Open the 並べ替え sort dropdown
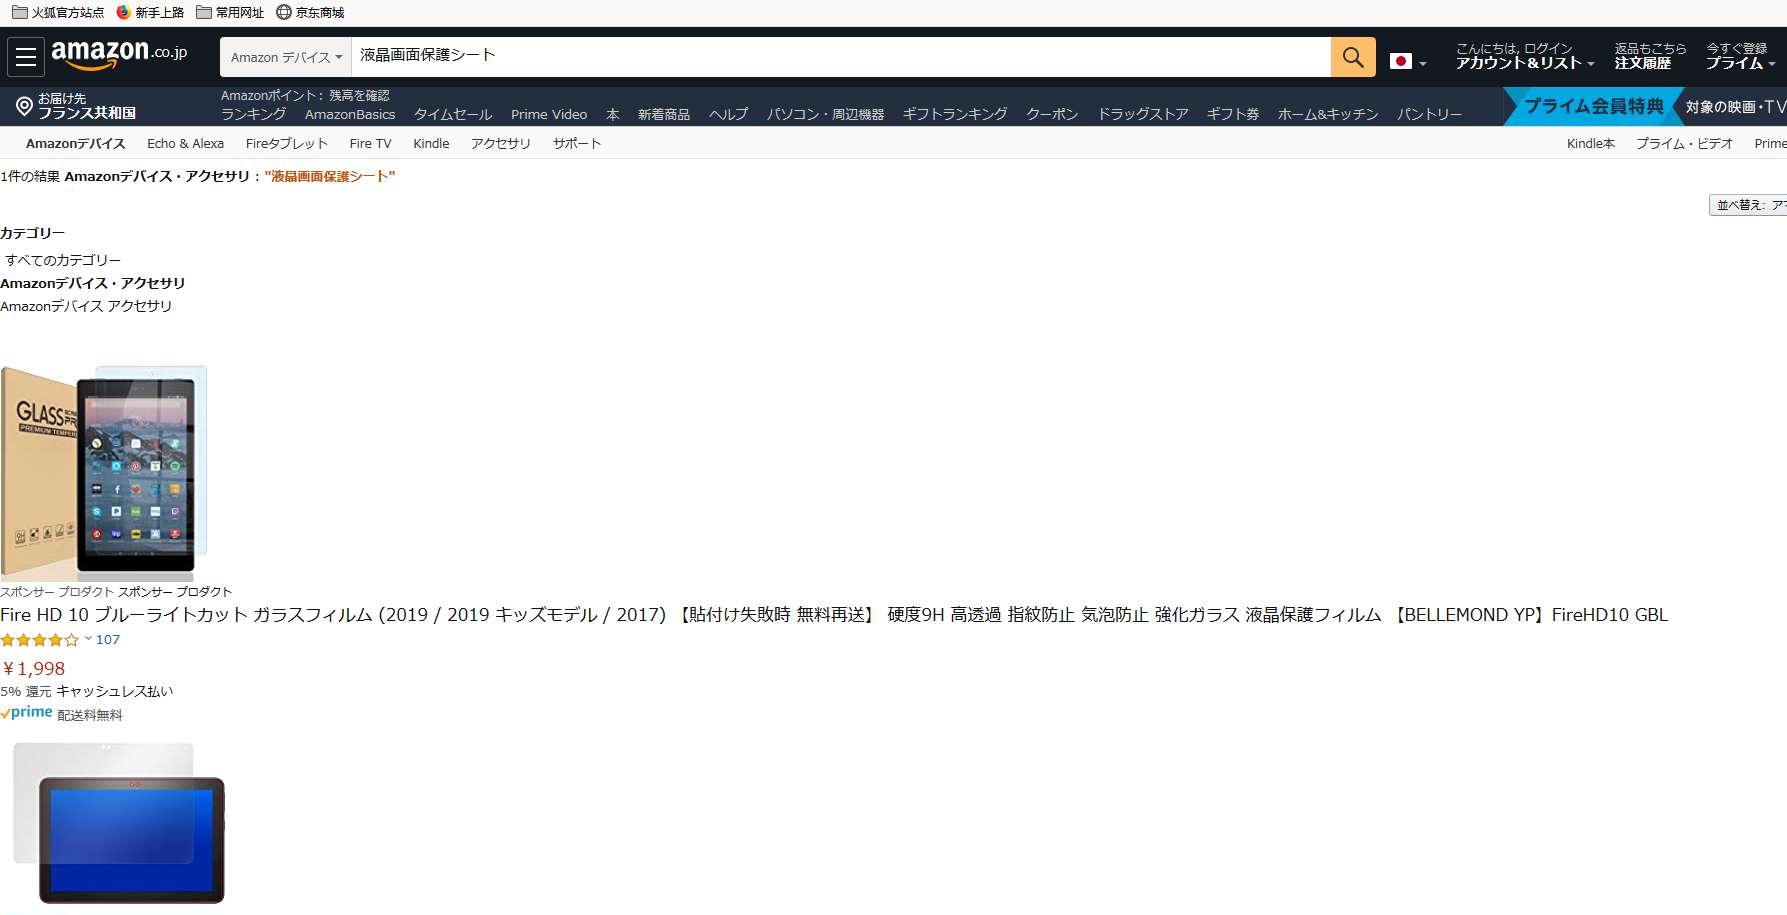 1748,205
